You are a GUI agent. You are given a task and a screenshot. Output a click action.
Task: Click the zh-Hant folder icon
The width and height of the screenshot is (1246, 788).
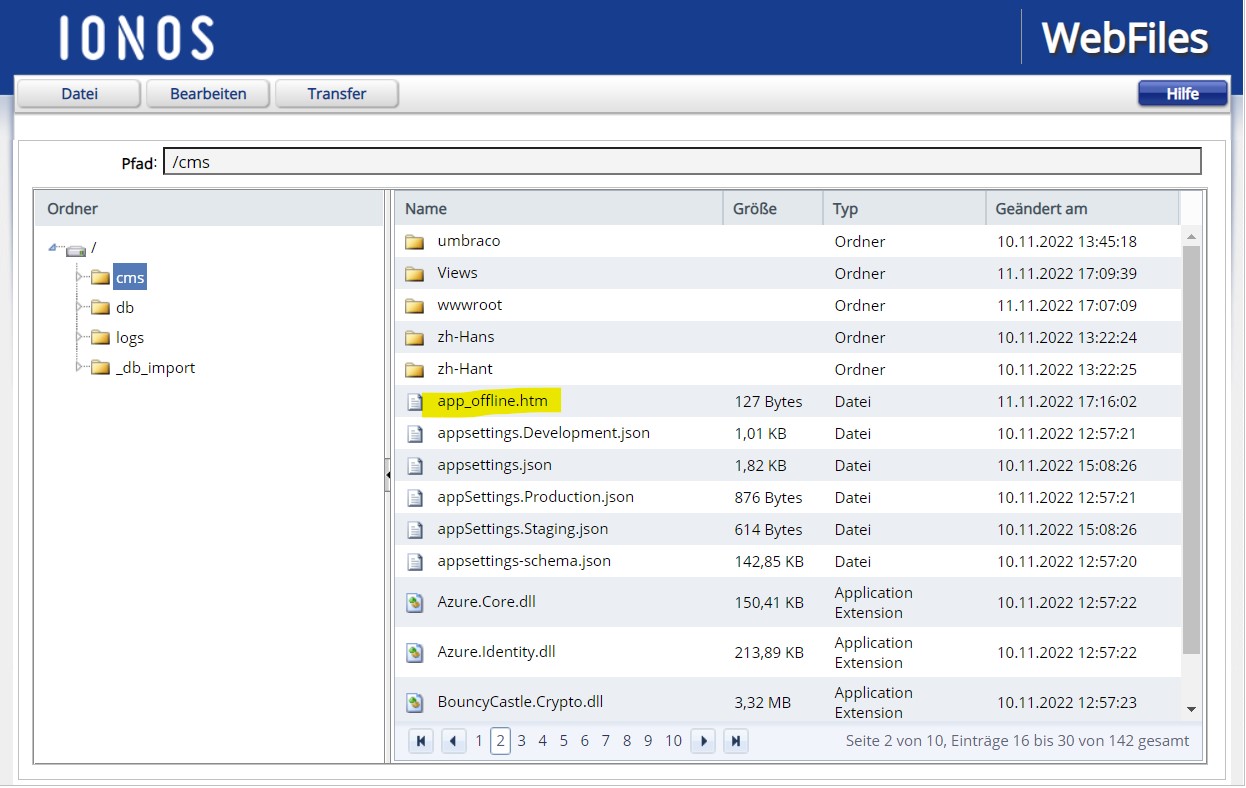[x=414, y=369]
